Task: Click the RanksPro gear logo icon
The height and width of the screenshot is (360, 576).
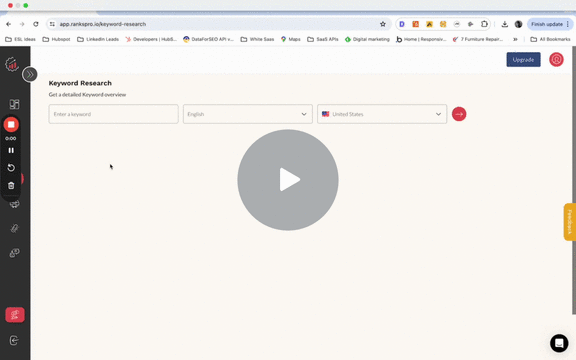Action: tap(12, 64)
